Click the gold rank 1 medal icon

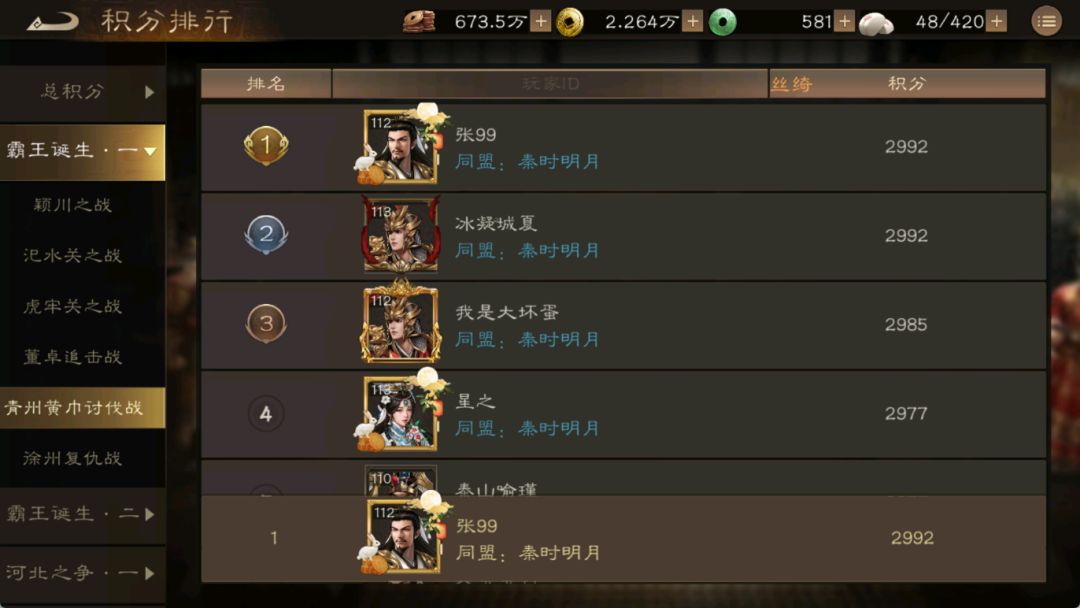tap(266, 145)
